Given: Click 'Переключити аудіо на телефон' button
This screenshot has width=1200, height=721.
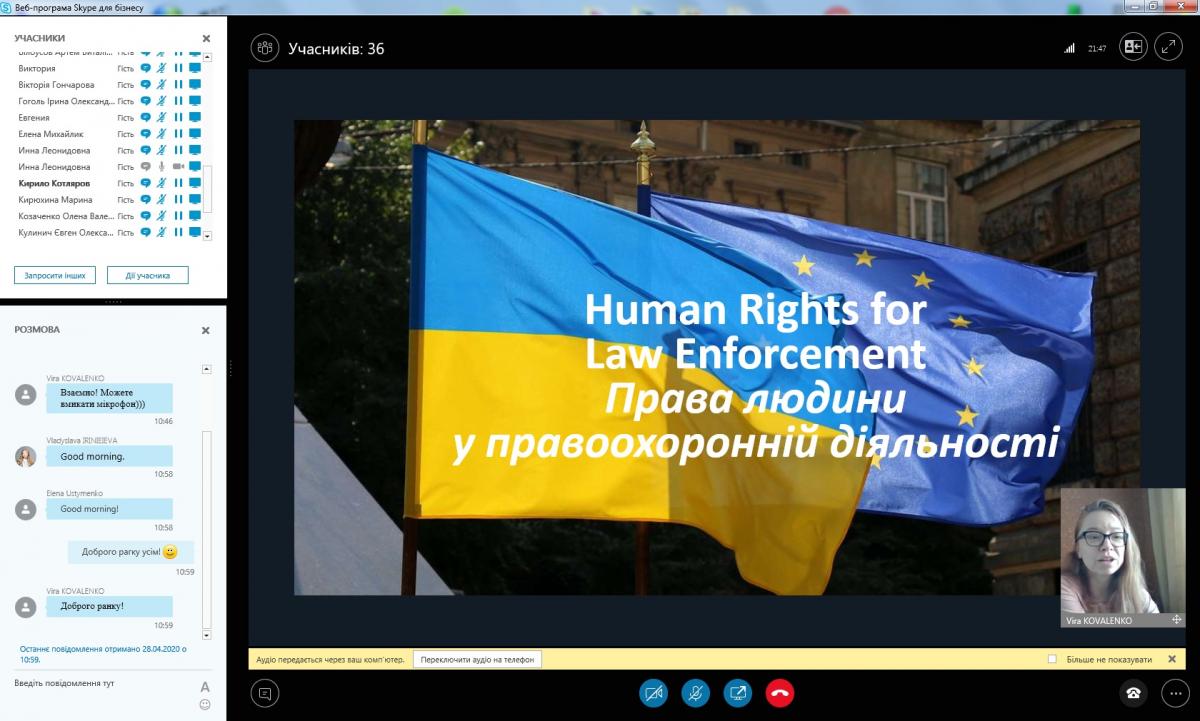Looking at the screenshot, I should (x=477, y=659).
